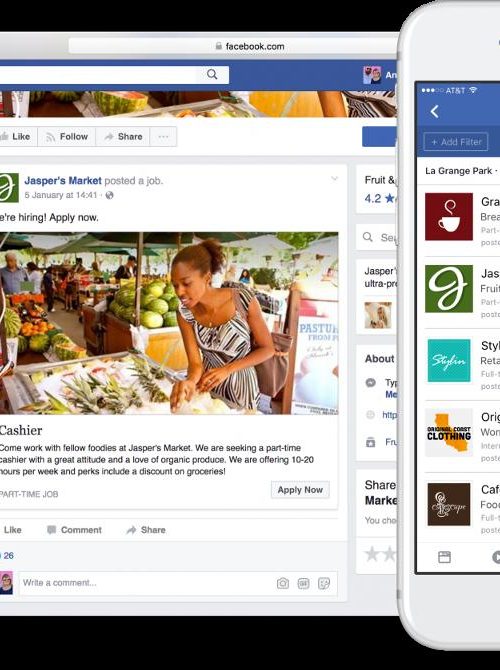Screen dimensions: 500x670
Task: Tap the marketplace icon in phone bottom bar
Action: click(x=444, y=557)
